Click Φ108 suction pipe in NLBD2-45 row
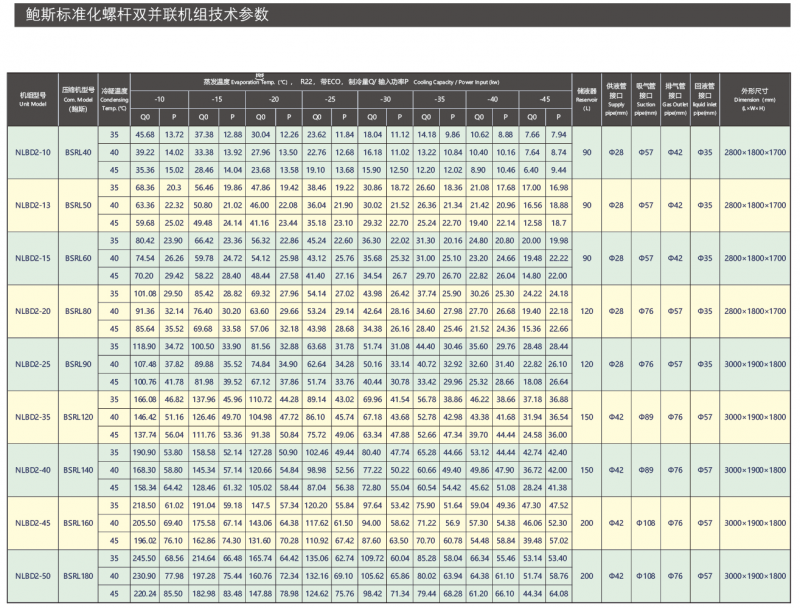 click(x=646, y=523)
